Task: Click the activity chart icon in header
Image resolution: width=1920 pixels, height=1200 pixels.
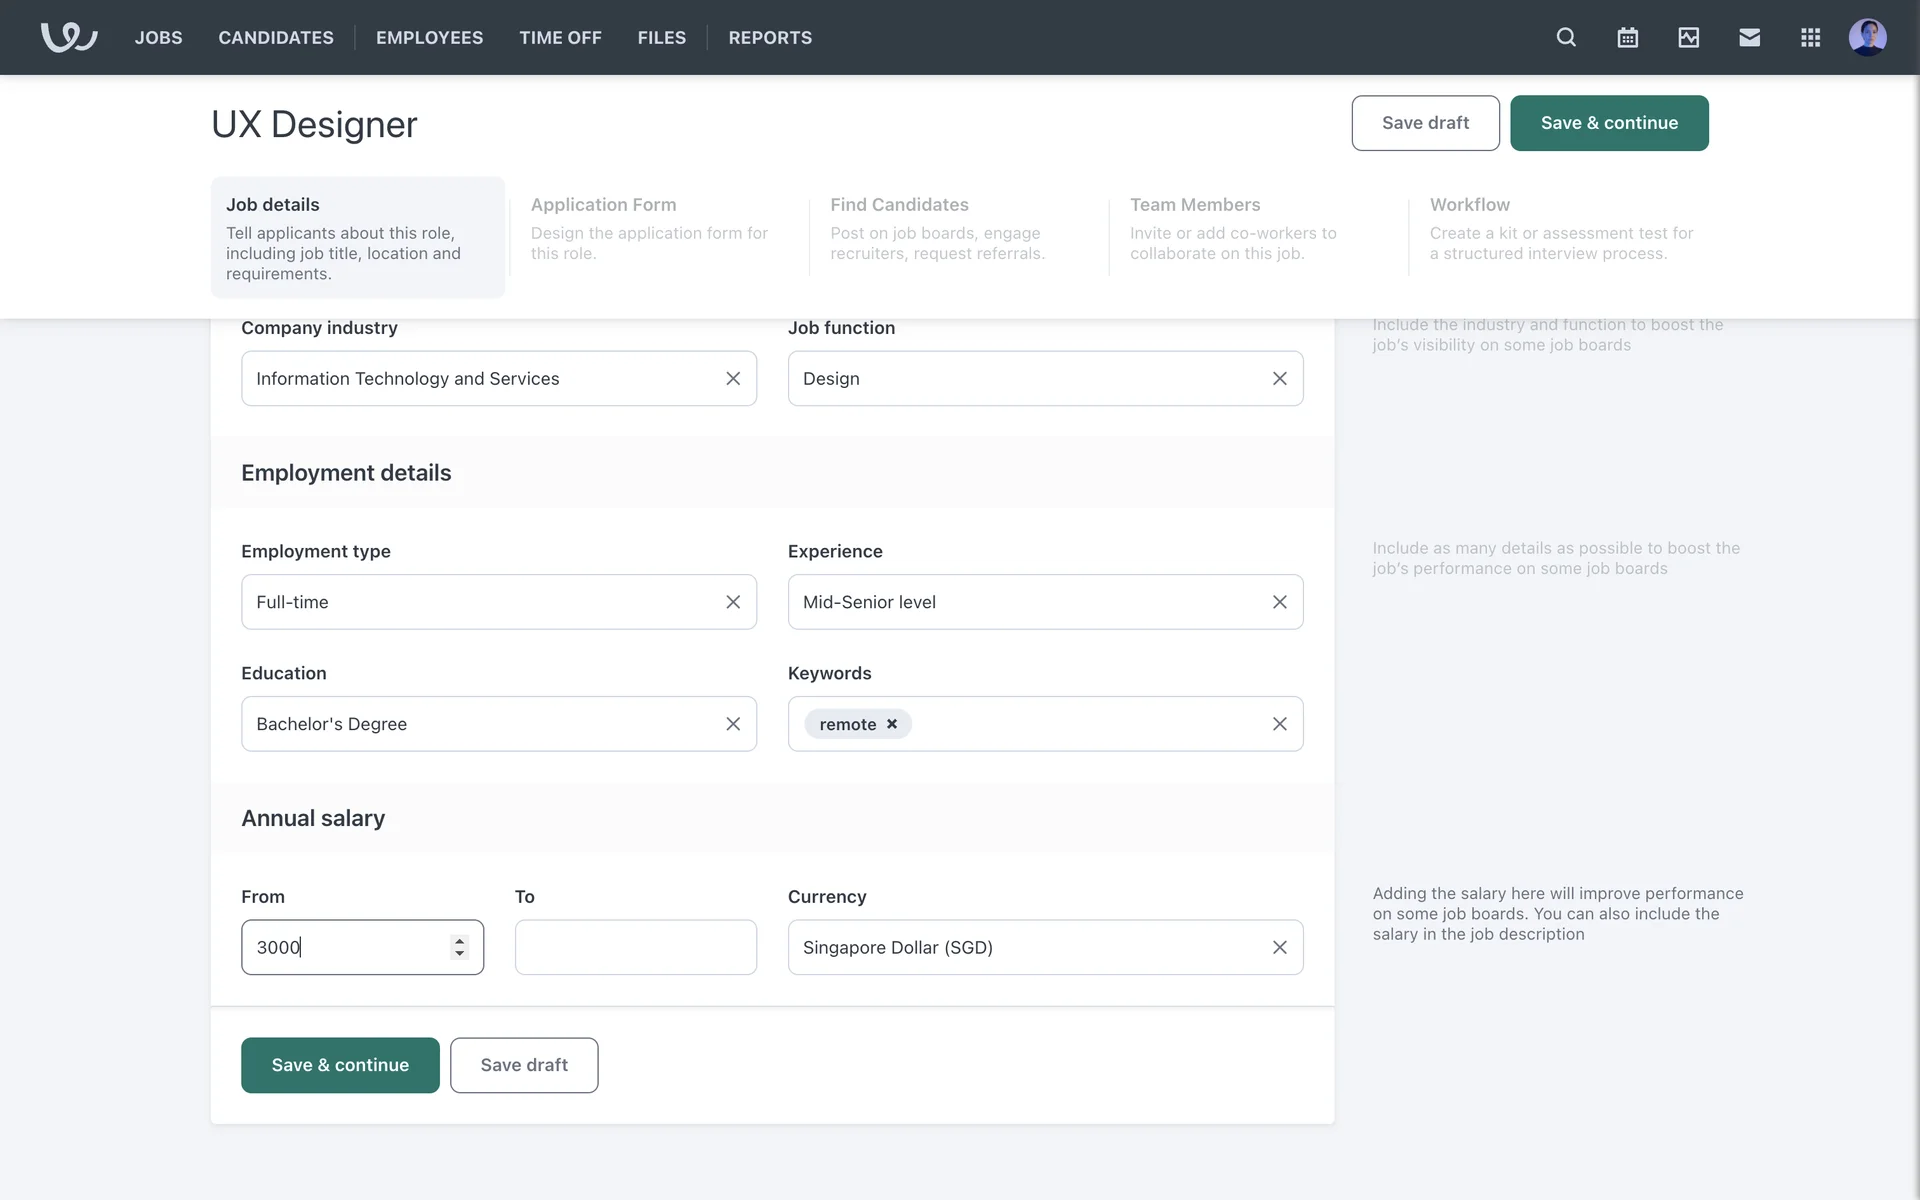Action: click(x=1688, y=37)
